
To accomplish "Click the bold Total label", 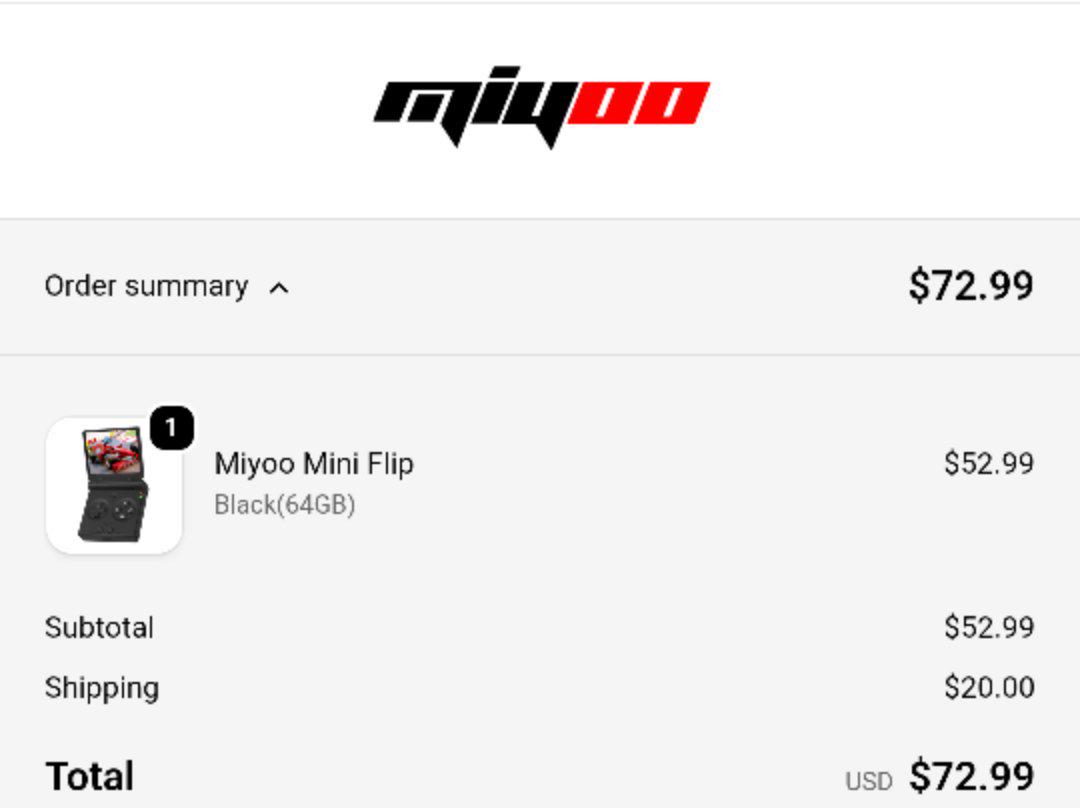I will [x=90, y=777].
